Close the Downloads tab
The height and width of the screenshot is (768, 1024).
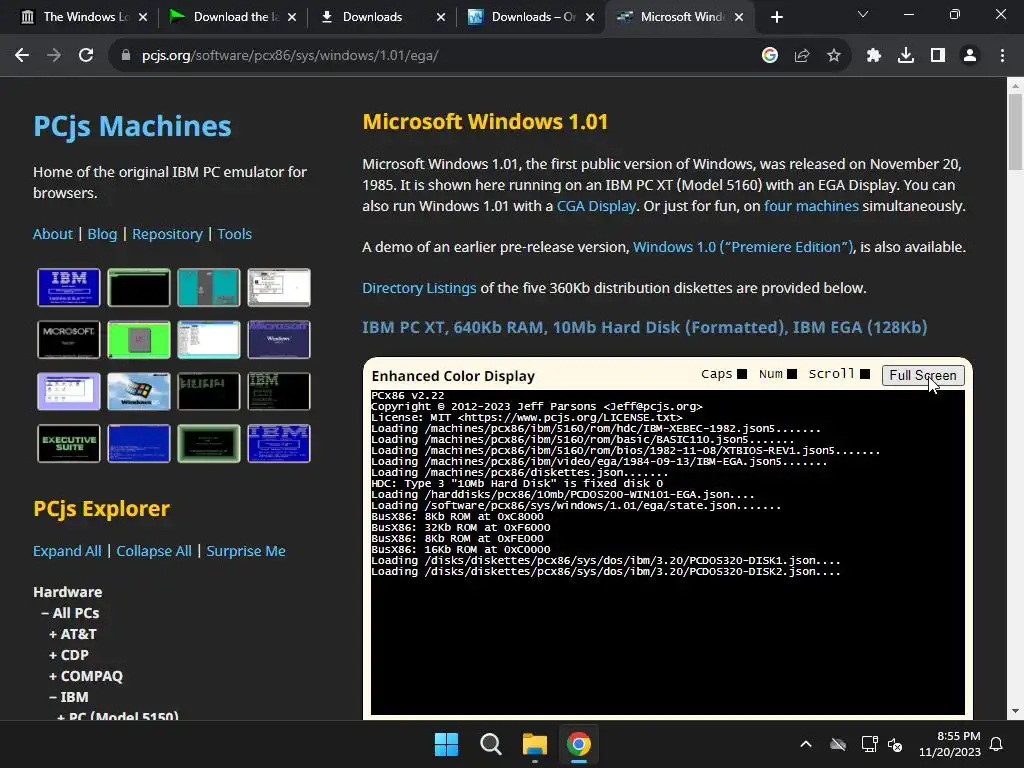pyautogui.click(x=441, y=17)
